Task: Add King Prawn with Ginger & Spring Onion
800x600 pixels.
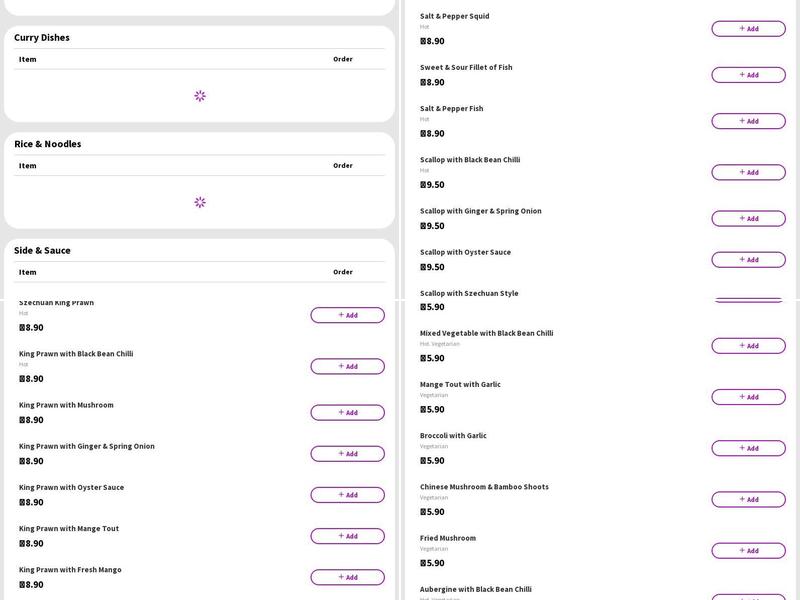Action: click(347, 454)
